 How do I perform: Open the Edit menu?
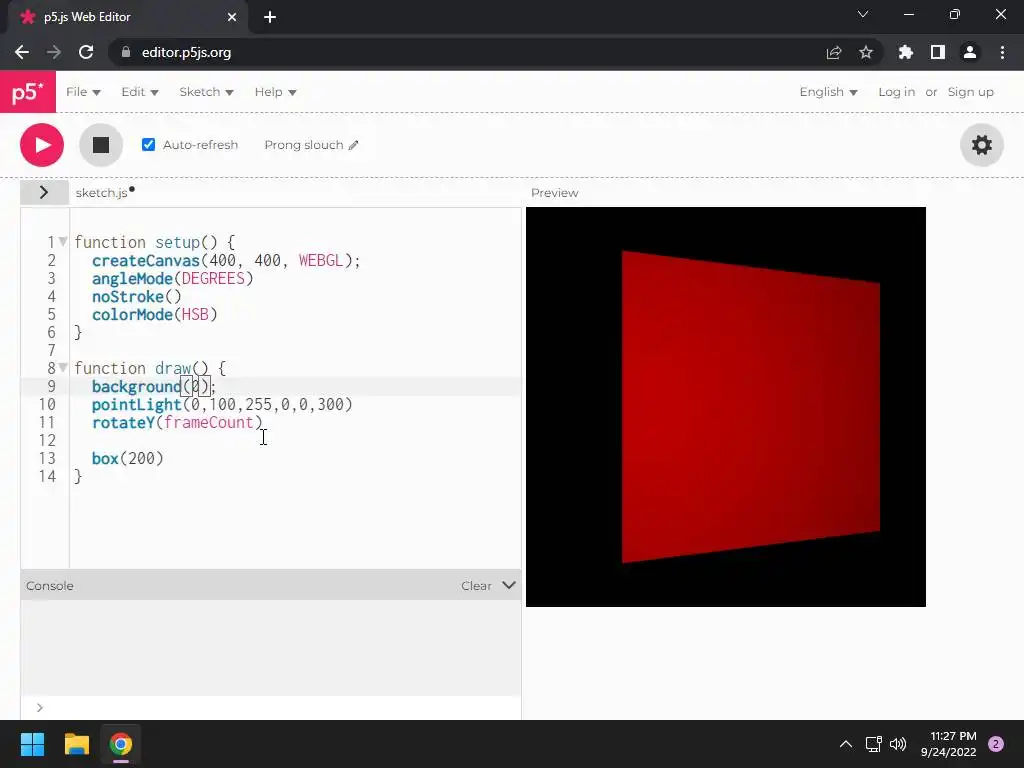140,92
